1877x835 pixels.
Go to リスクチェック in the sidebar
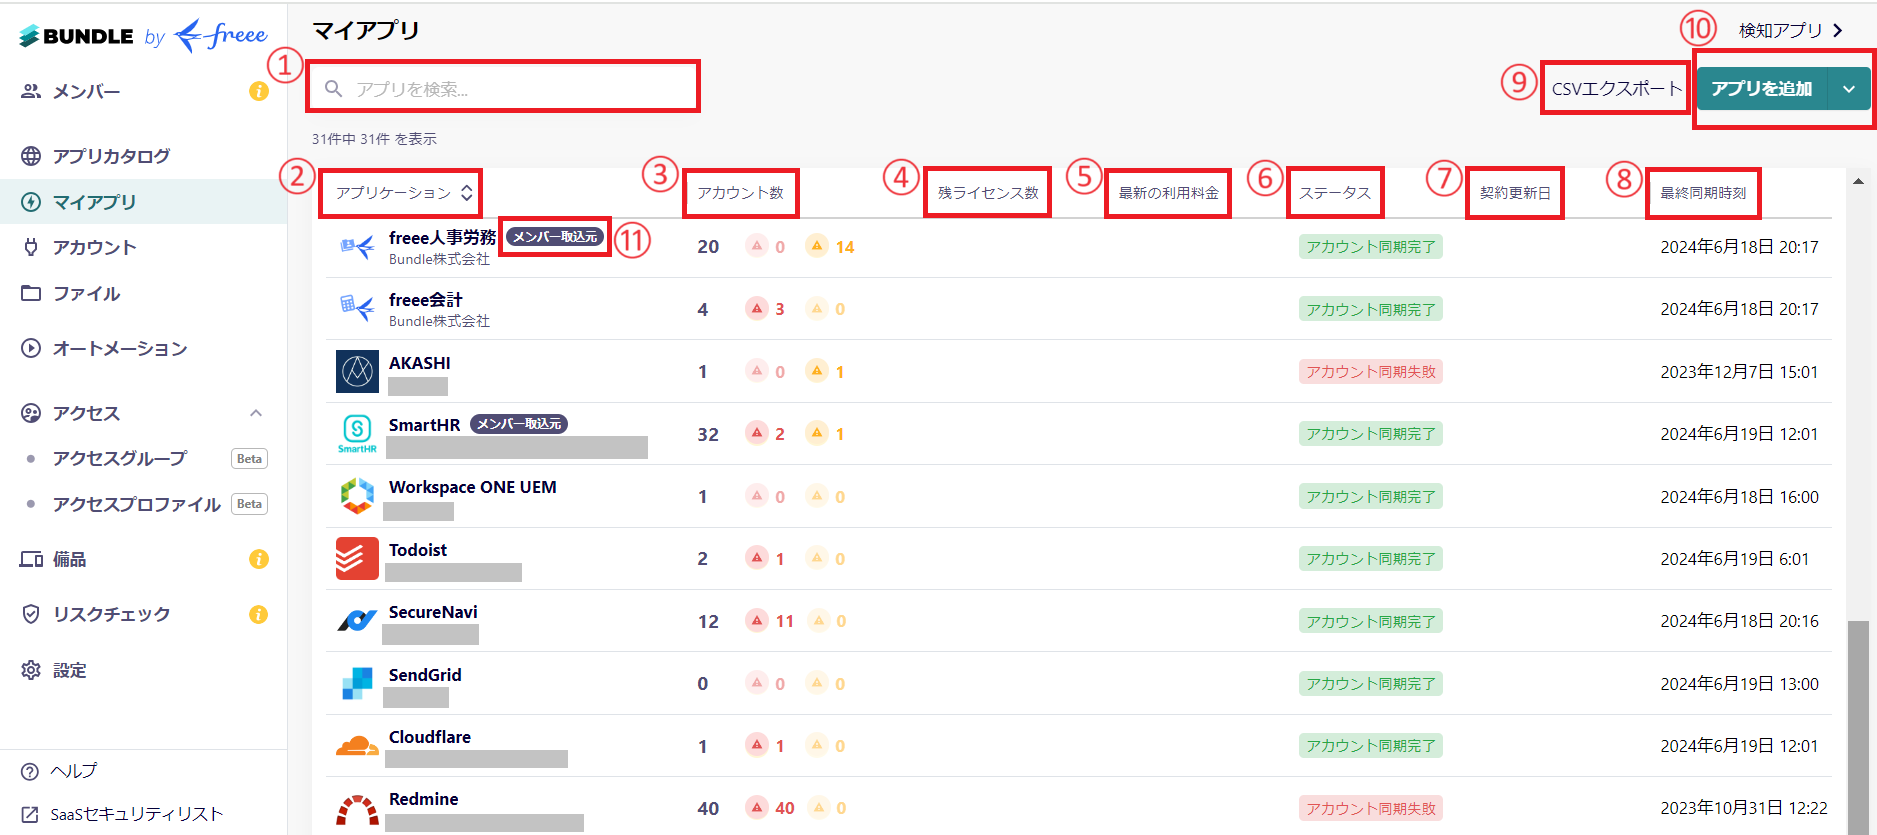coord(111,614)
